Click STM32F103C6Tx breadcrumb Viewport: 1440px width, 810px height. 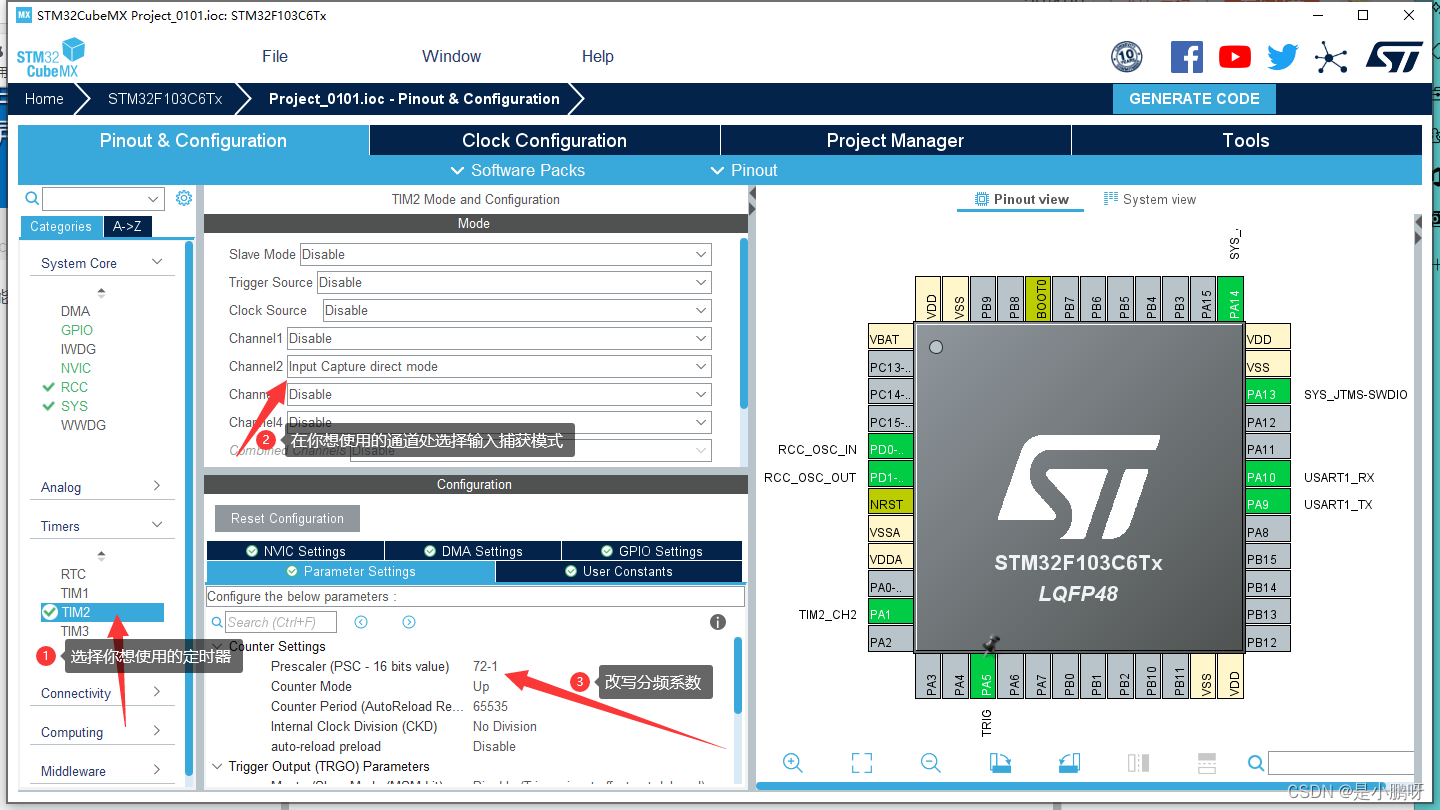pos(165,99)
